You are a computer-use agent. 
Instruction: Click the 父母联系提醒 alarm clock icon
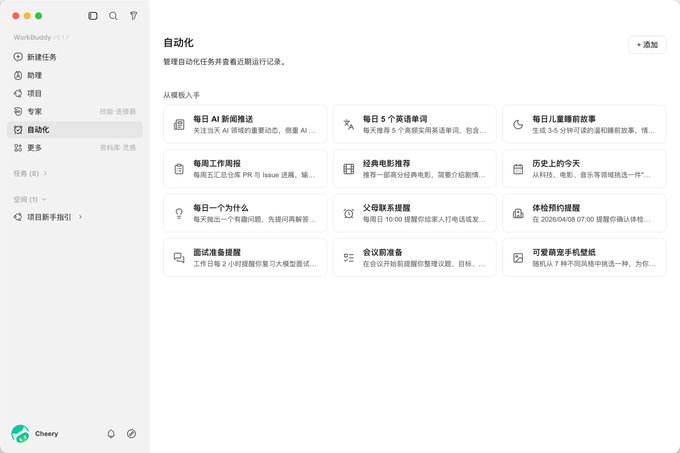click(349, 213)
